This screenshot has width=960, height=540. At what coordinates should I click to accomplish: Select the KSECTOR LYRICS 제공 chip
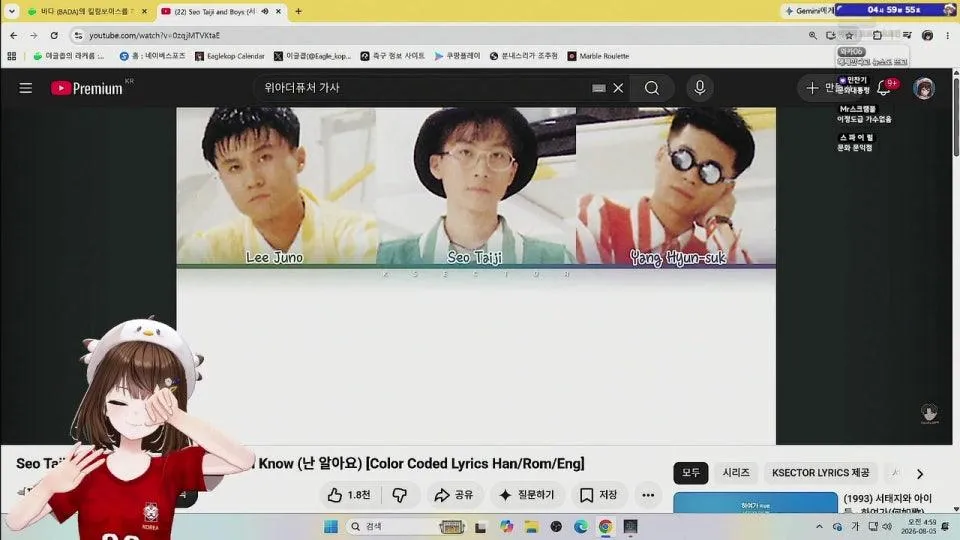(820, 473)
